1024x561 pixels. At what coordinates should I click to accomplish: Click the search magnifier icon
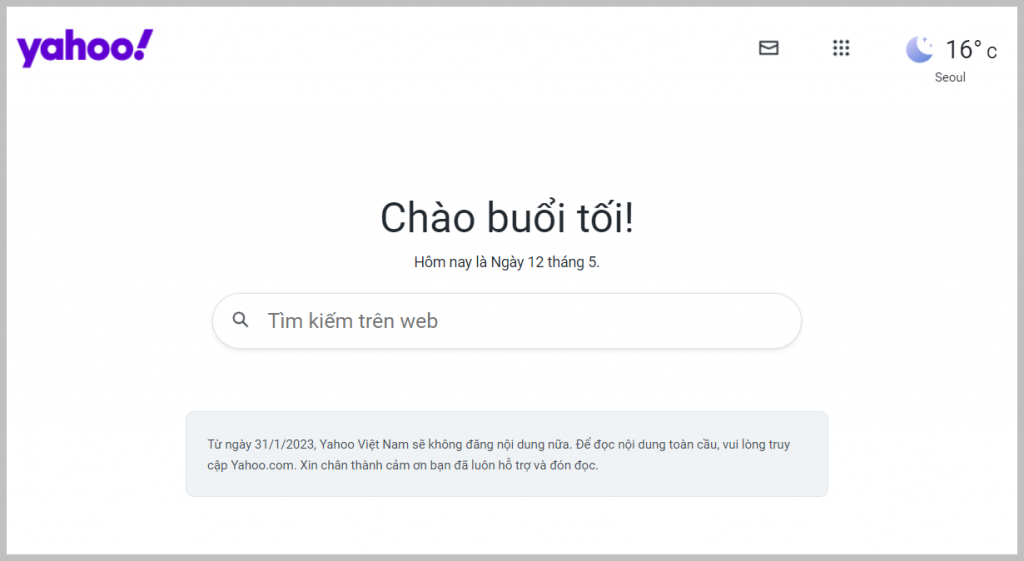click(x=240, y=320)
